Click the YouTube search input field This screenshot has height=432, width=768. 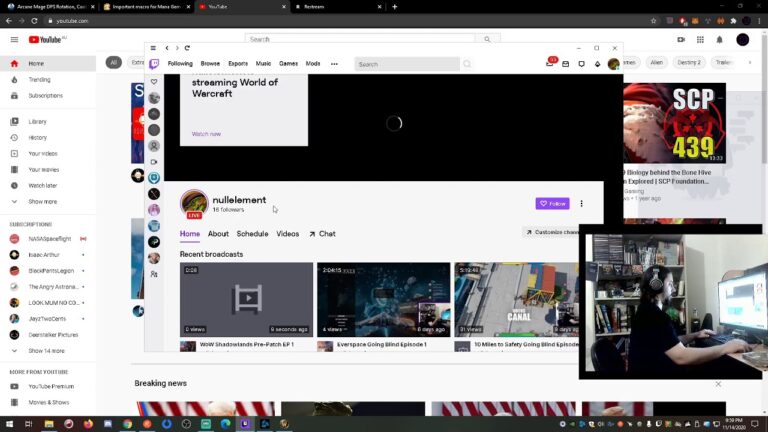tap(360, 39)
